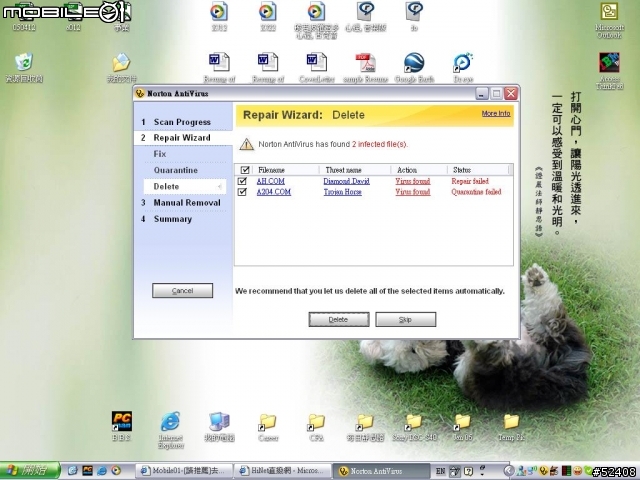
Task: Click the Repair failed status text
Action: point(470,181)
